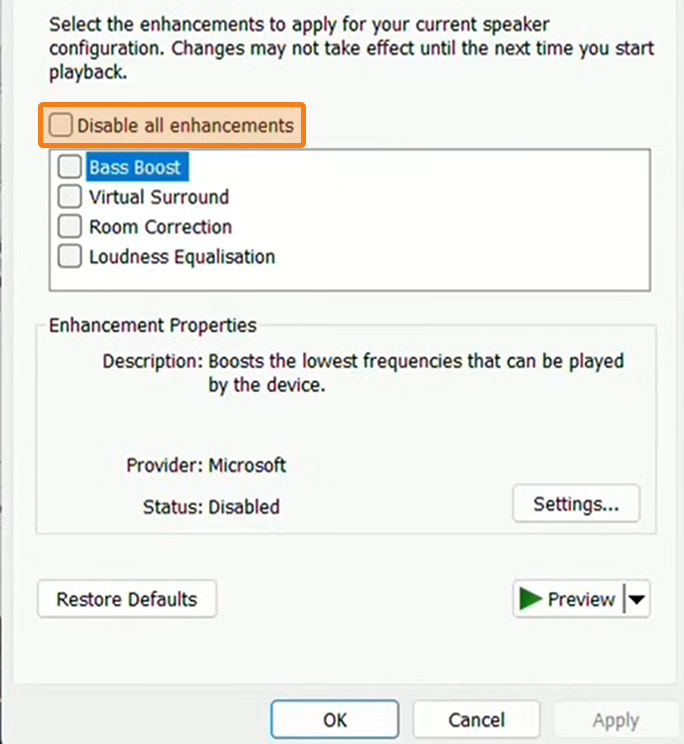Toggle the Loudness Equalisation checkbox
Screen dimensions: 684x744
(x=70, y=257)
